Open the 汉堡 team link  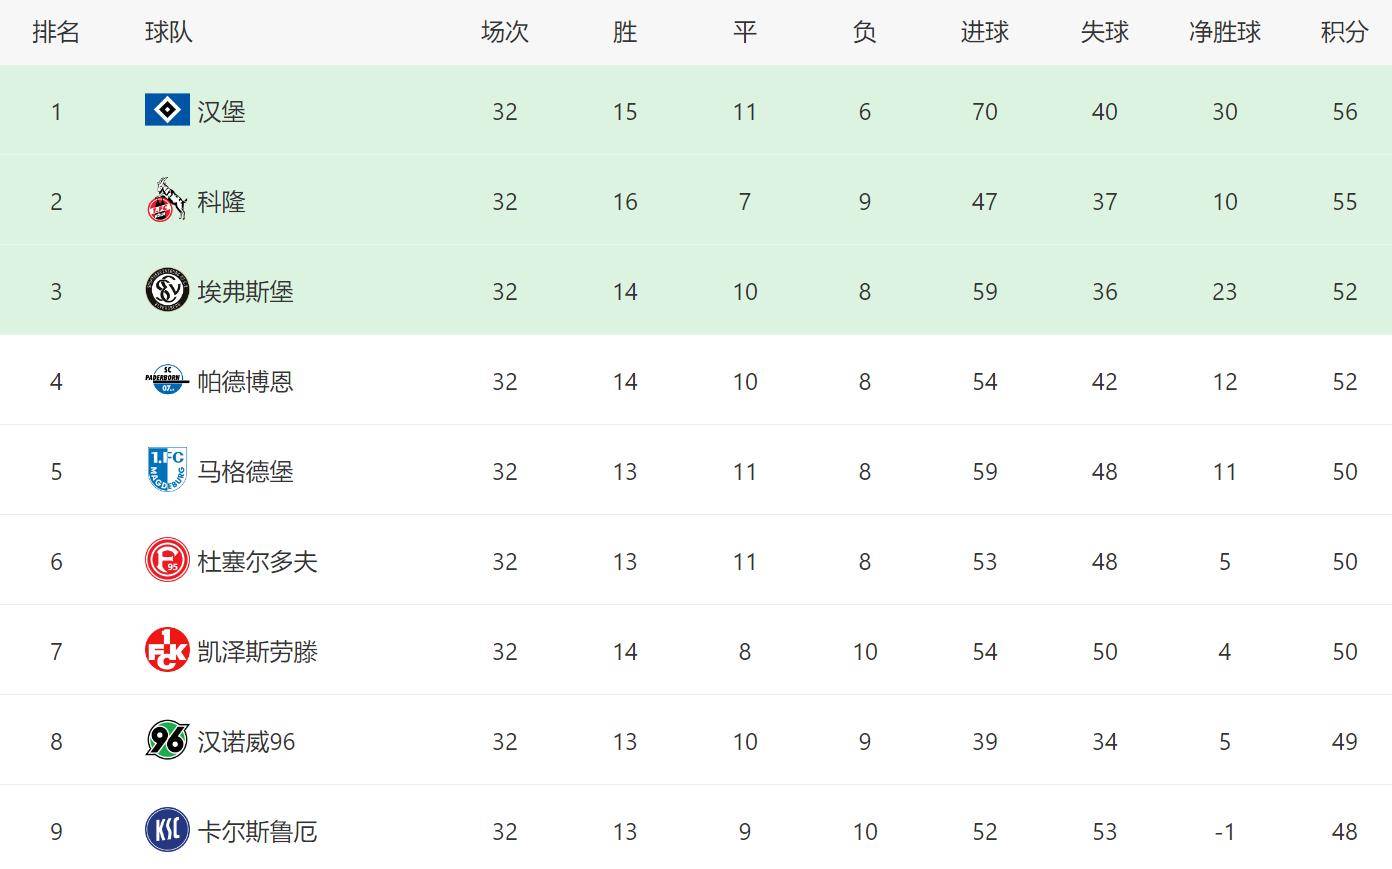click(221, 111)
